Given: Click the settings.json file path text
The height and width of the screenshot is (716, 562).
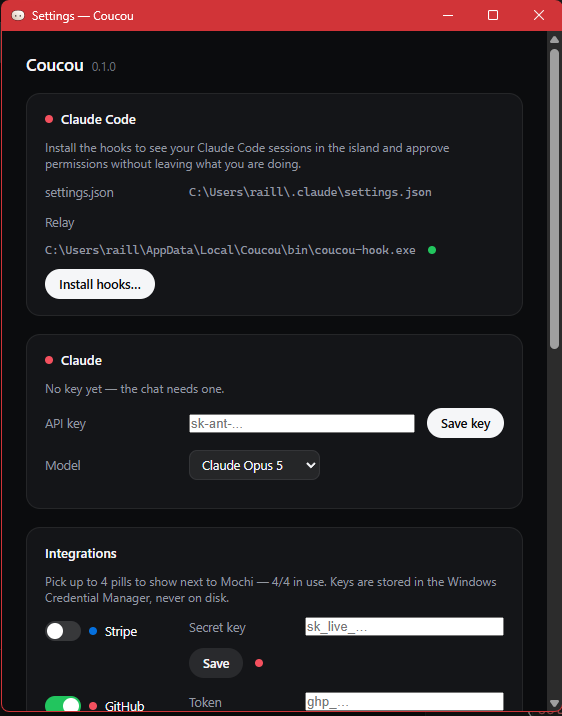Looking at the screenshot, I should (x=310, y=192).
